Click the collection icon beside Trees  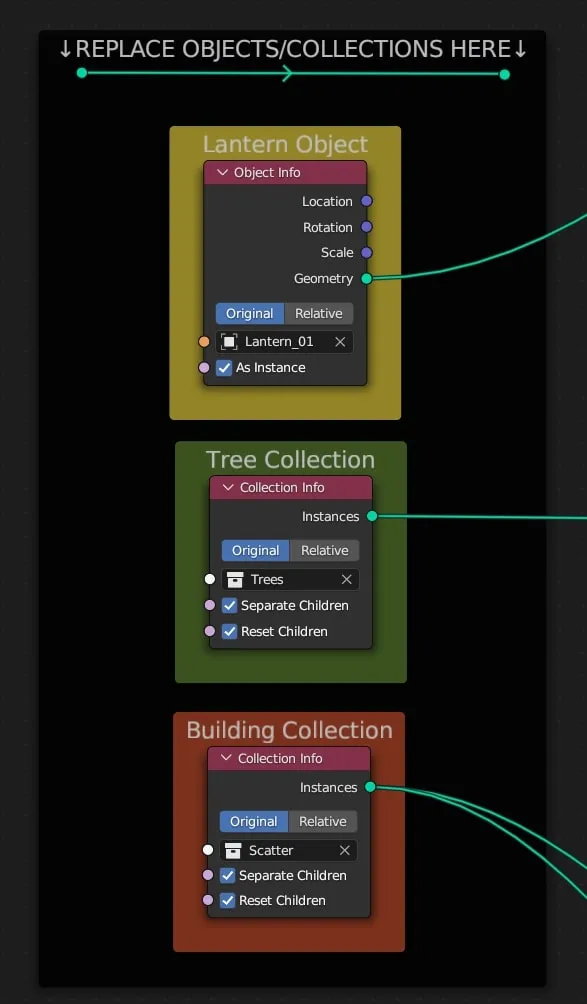click(236, 579)
